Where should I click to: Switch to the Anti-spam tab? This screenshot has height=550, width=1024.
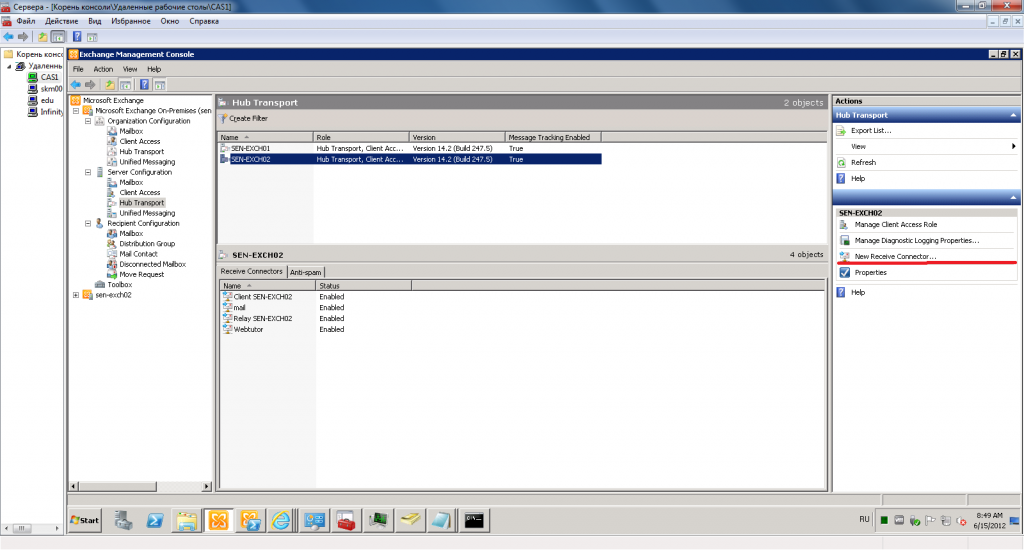click(x=306, y=272)
